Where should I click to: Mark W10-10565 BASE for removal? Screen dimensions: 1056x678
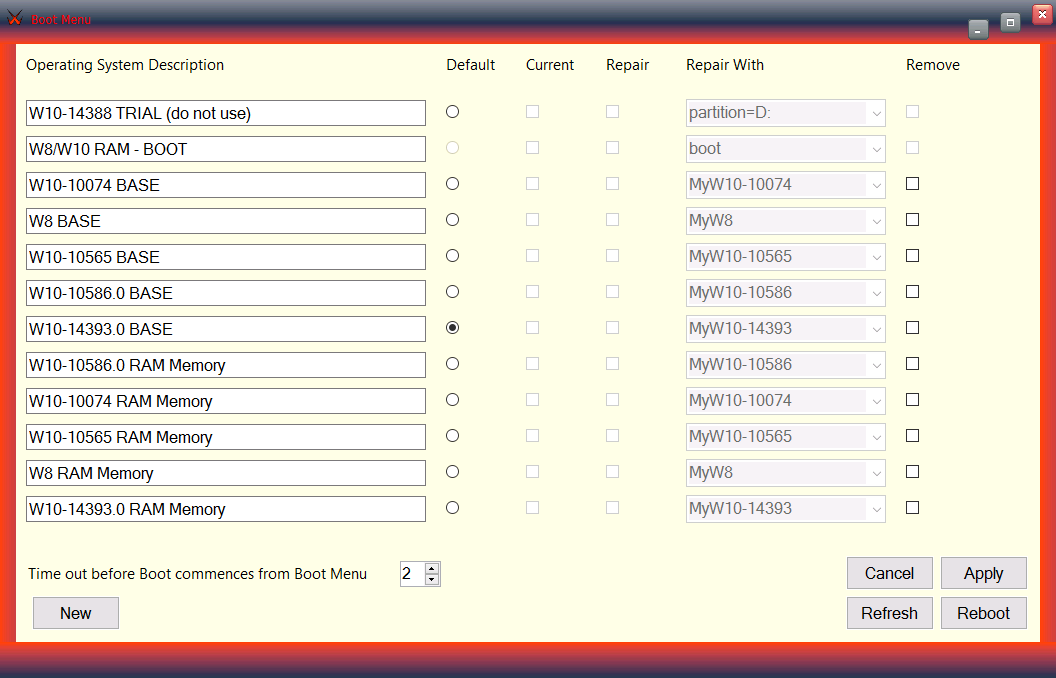[x=913, y=256]
